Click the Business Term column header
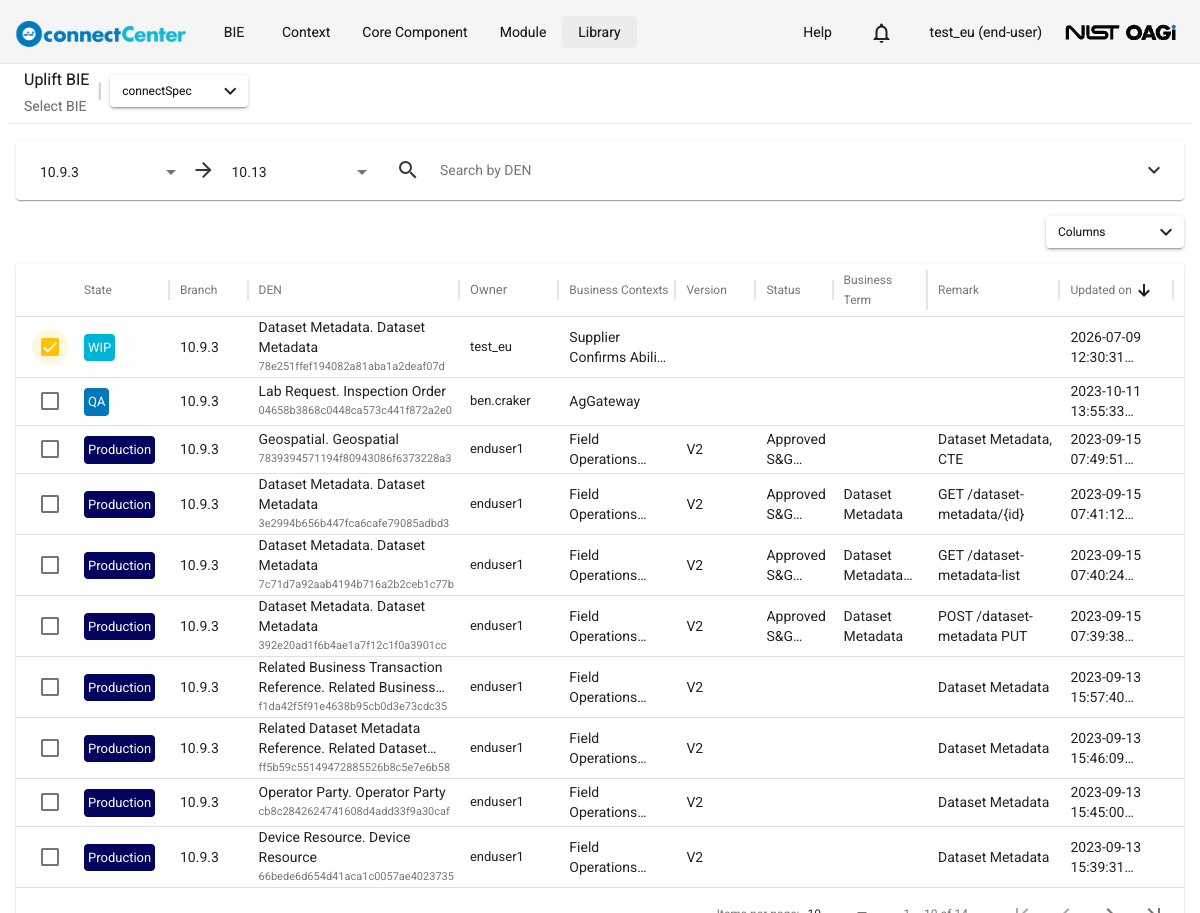 point(868,290)
